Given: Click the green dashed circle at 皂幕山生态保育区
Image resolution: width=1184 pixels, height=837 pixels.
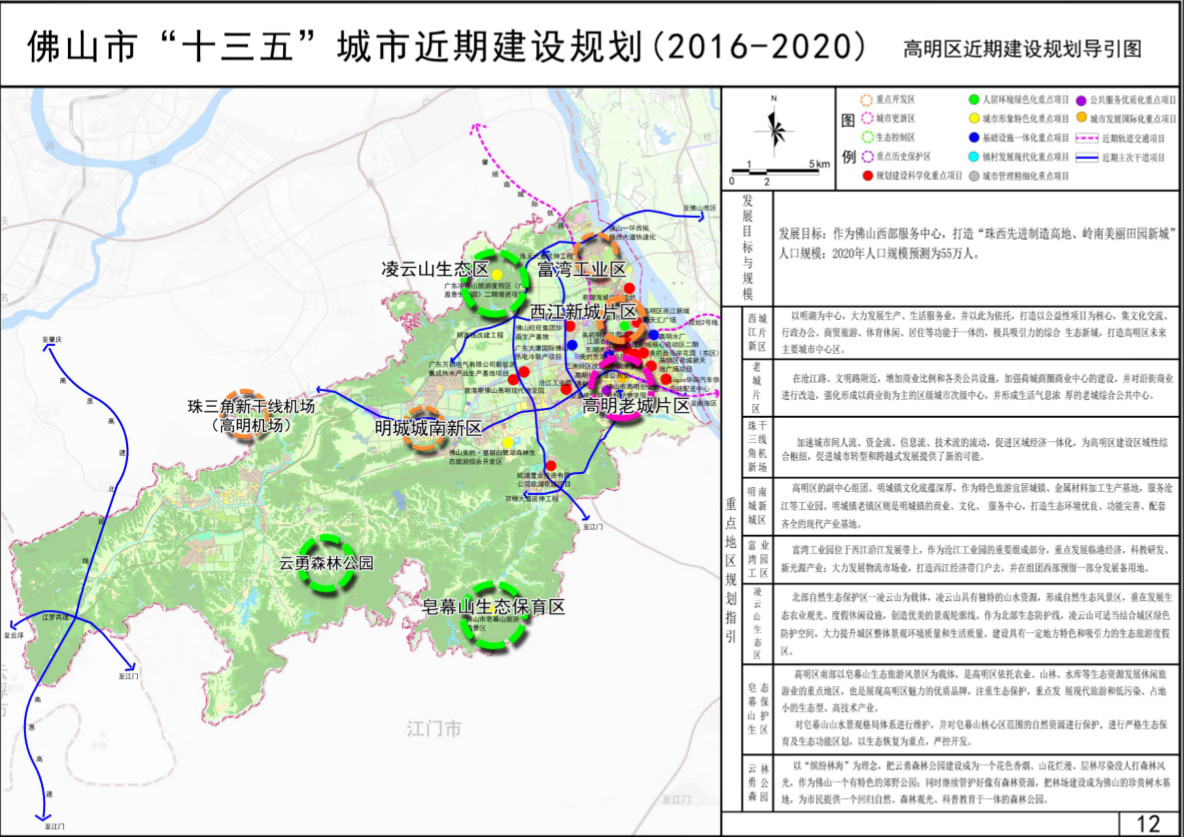Looking at the screenshot, I should pyautogui.click(x=496, y=616).
